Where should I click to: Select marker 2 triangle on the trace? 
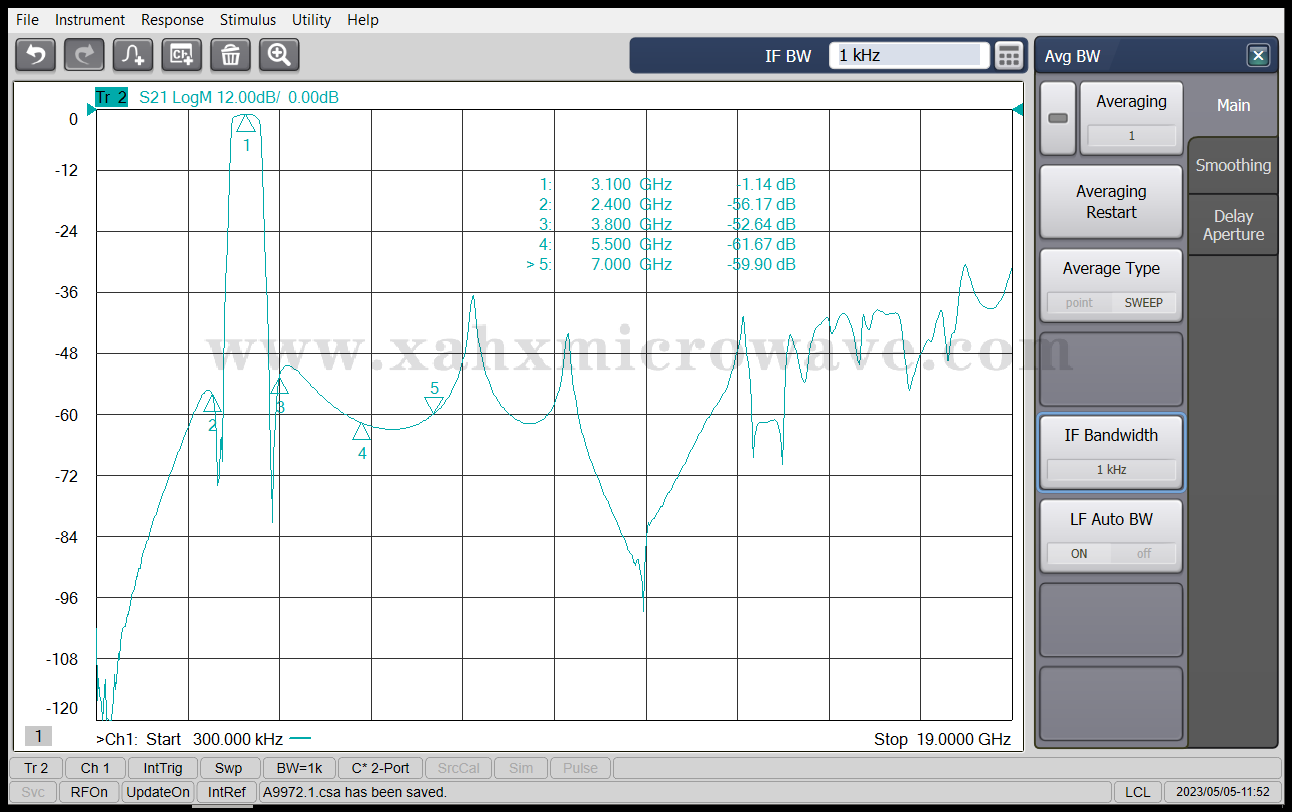[212, 403]
